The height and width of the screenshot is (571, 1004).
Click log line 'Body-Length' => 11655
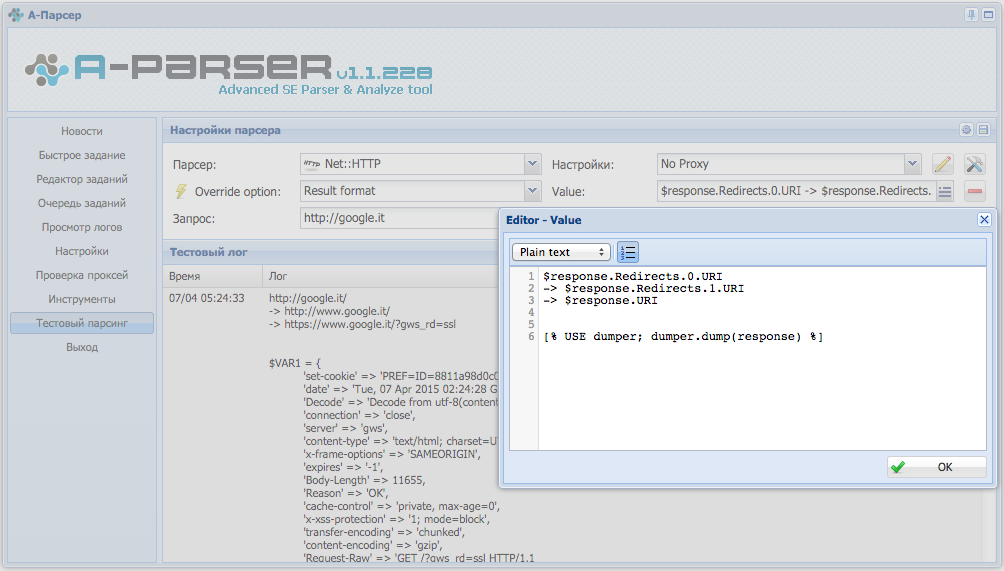364,480
